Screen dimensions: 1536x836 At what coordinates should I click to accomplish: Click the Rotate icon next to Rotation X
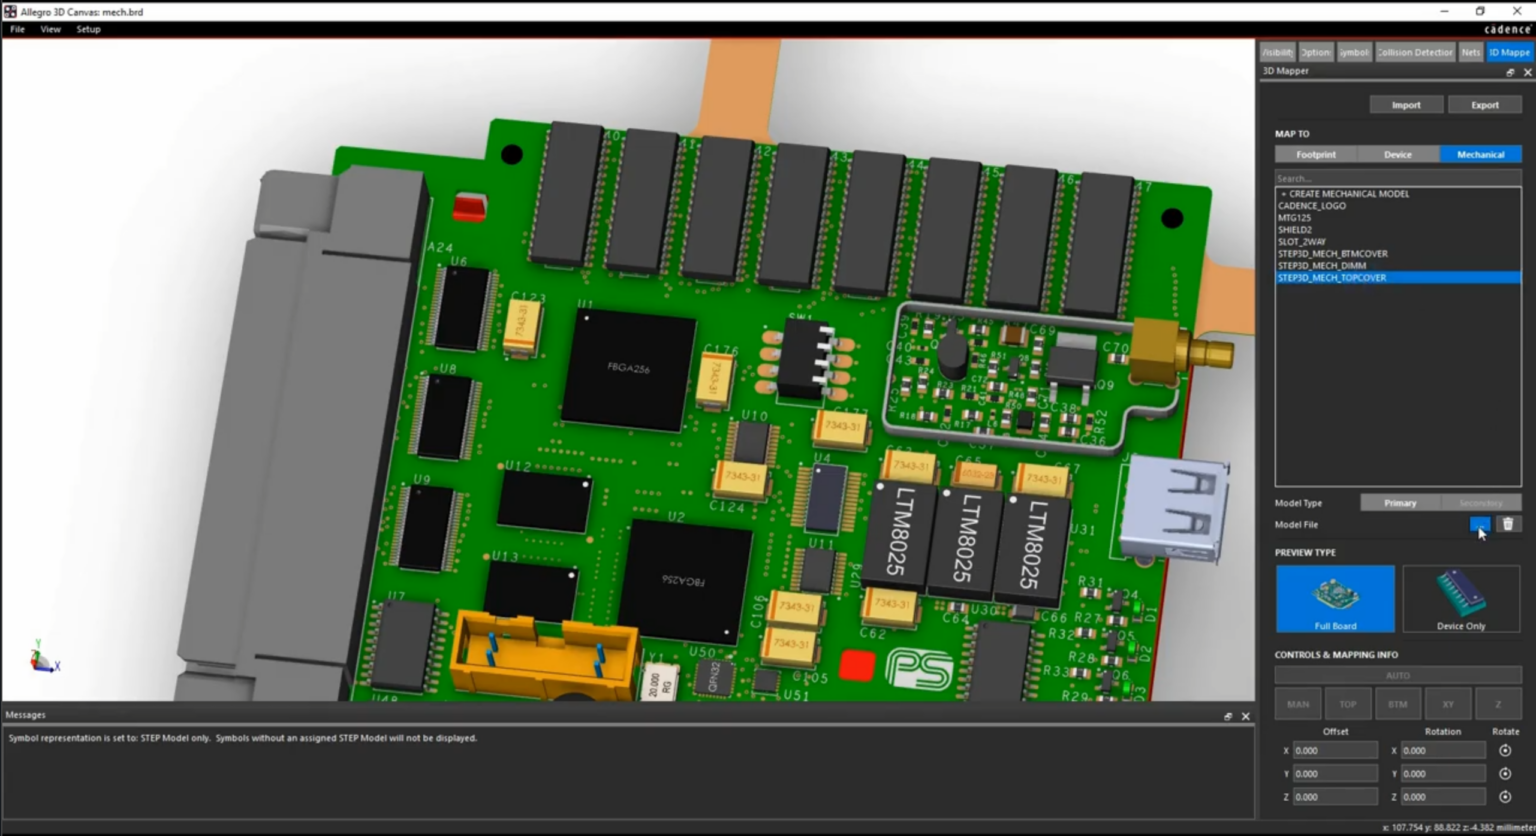1505,750
